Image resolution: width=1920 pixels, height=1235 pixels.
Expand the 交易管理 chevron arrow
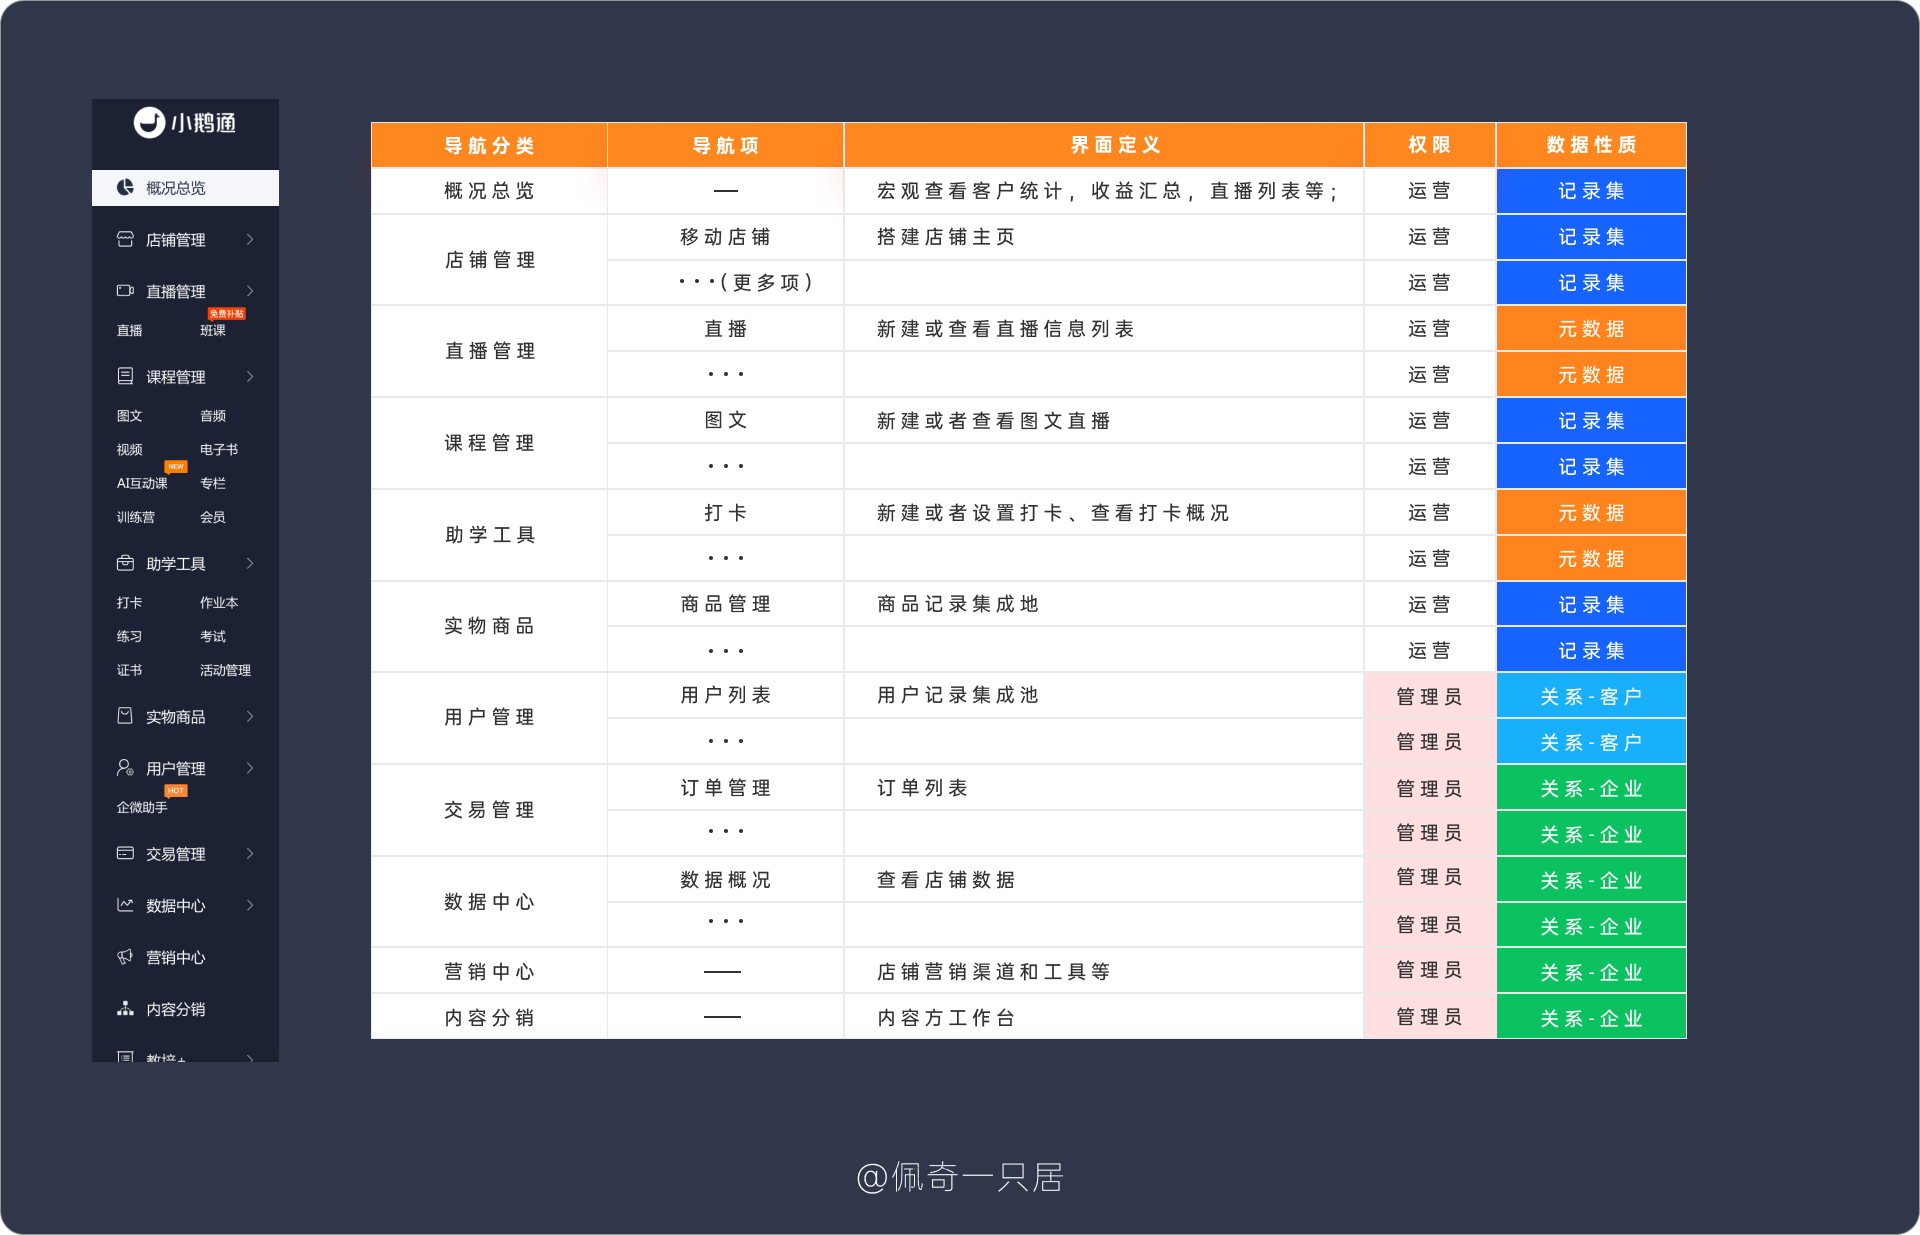click(250, 853)
